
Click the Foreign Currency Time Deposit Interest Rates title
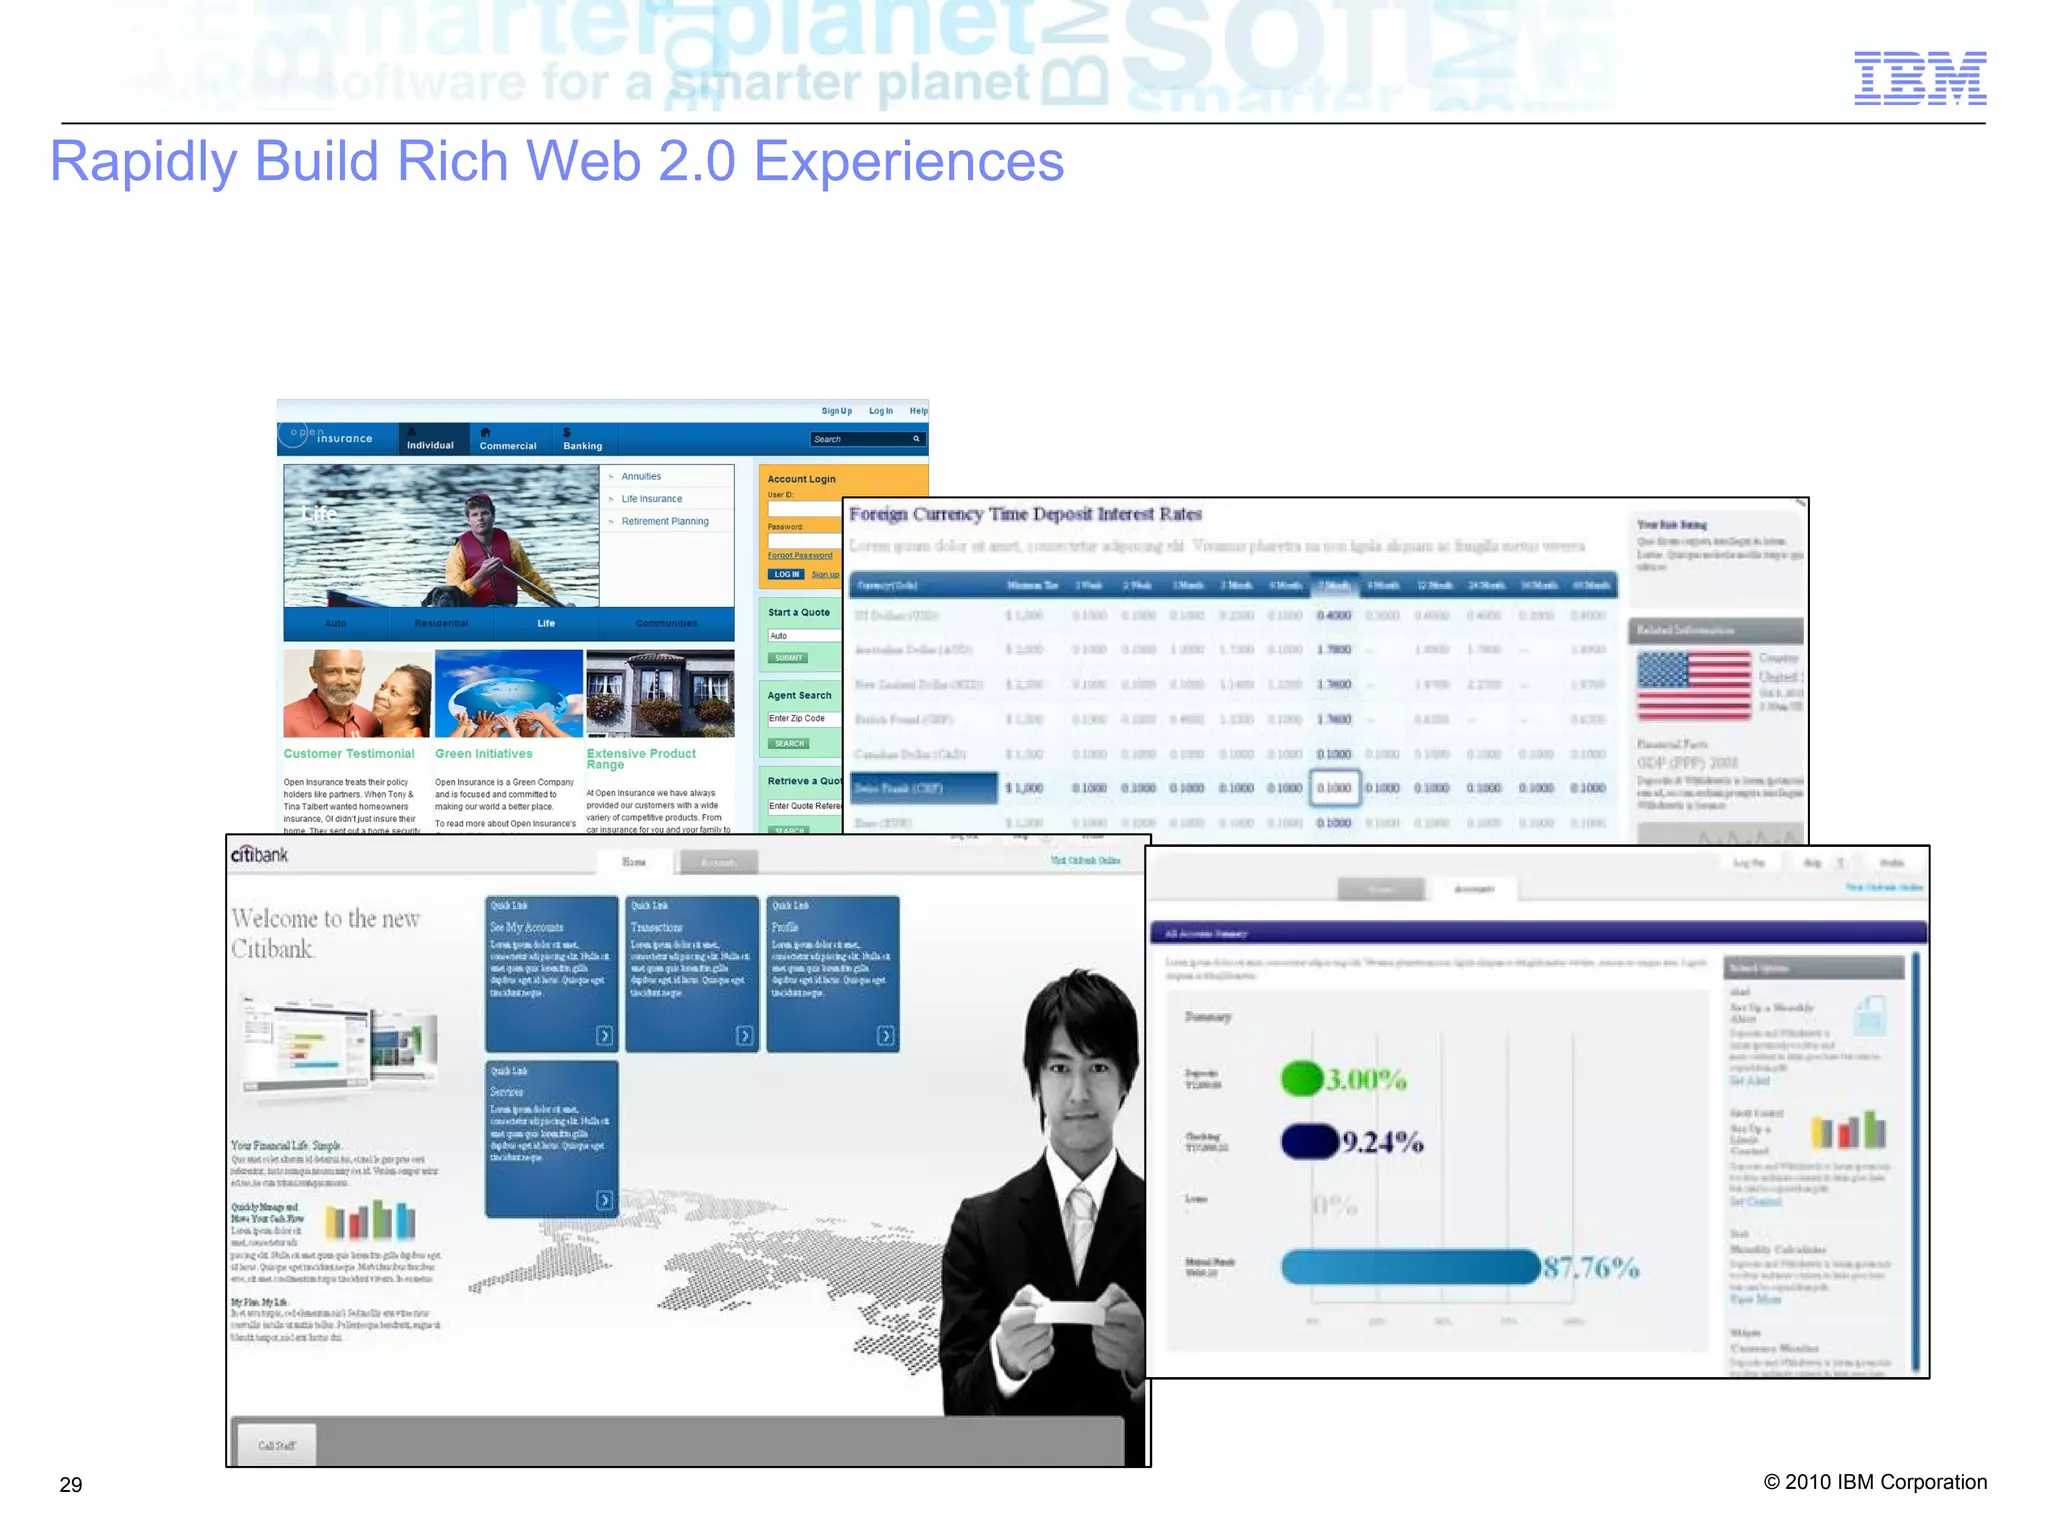pyautogui.click(x=1025, y=514)
